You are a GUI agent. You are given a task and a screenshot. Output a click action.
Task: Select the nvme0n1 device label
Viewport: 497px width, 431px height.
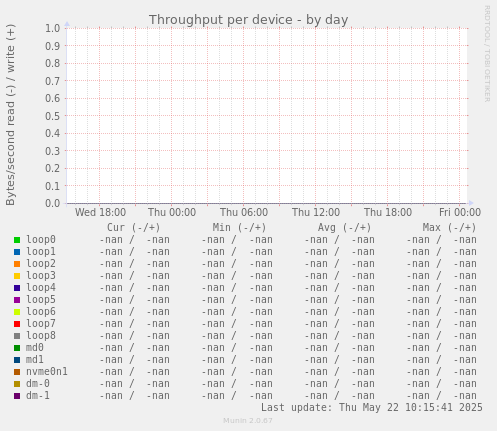[x=47, y=372]
